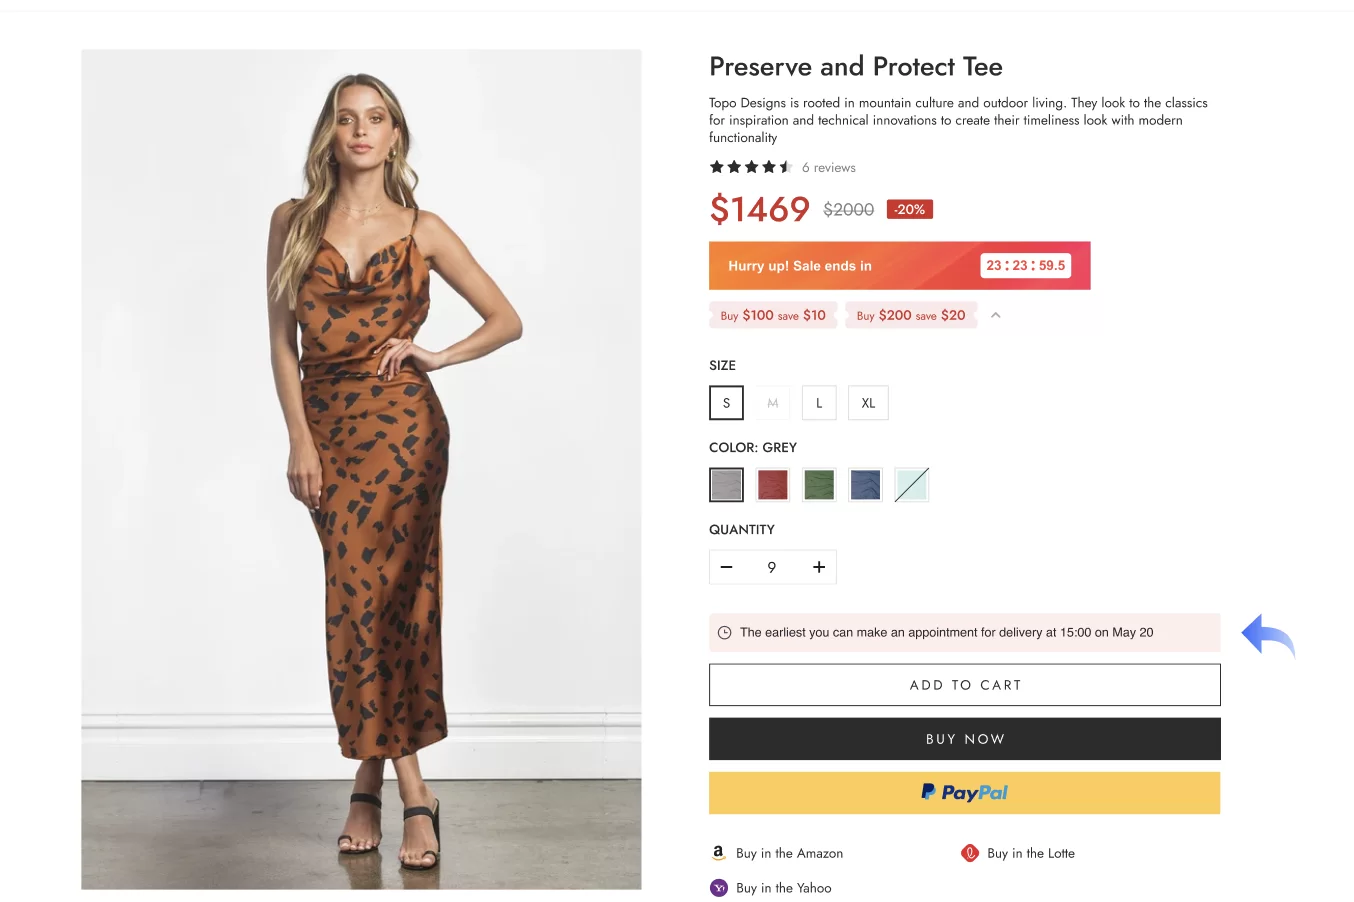Click the Buy $100 save $10 offer

(773, 315)
